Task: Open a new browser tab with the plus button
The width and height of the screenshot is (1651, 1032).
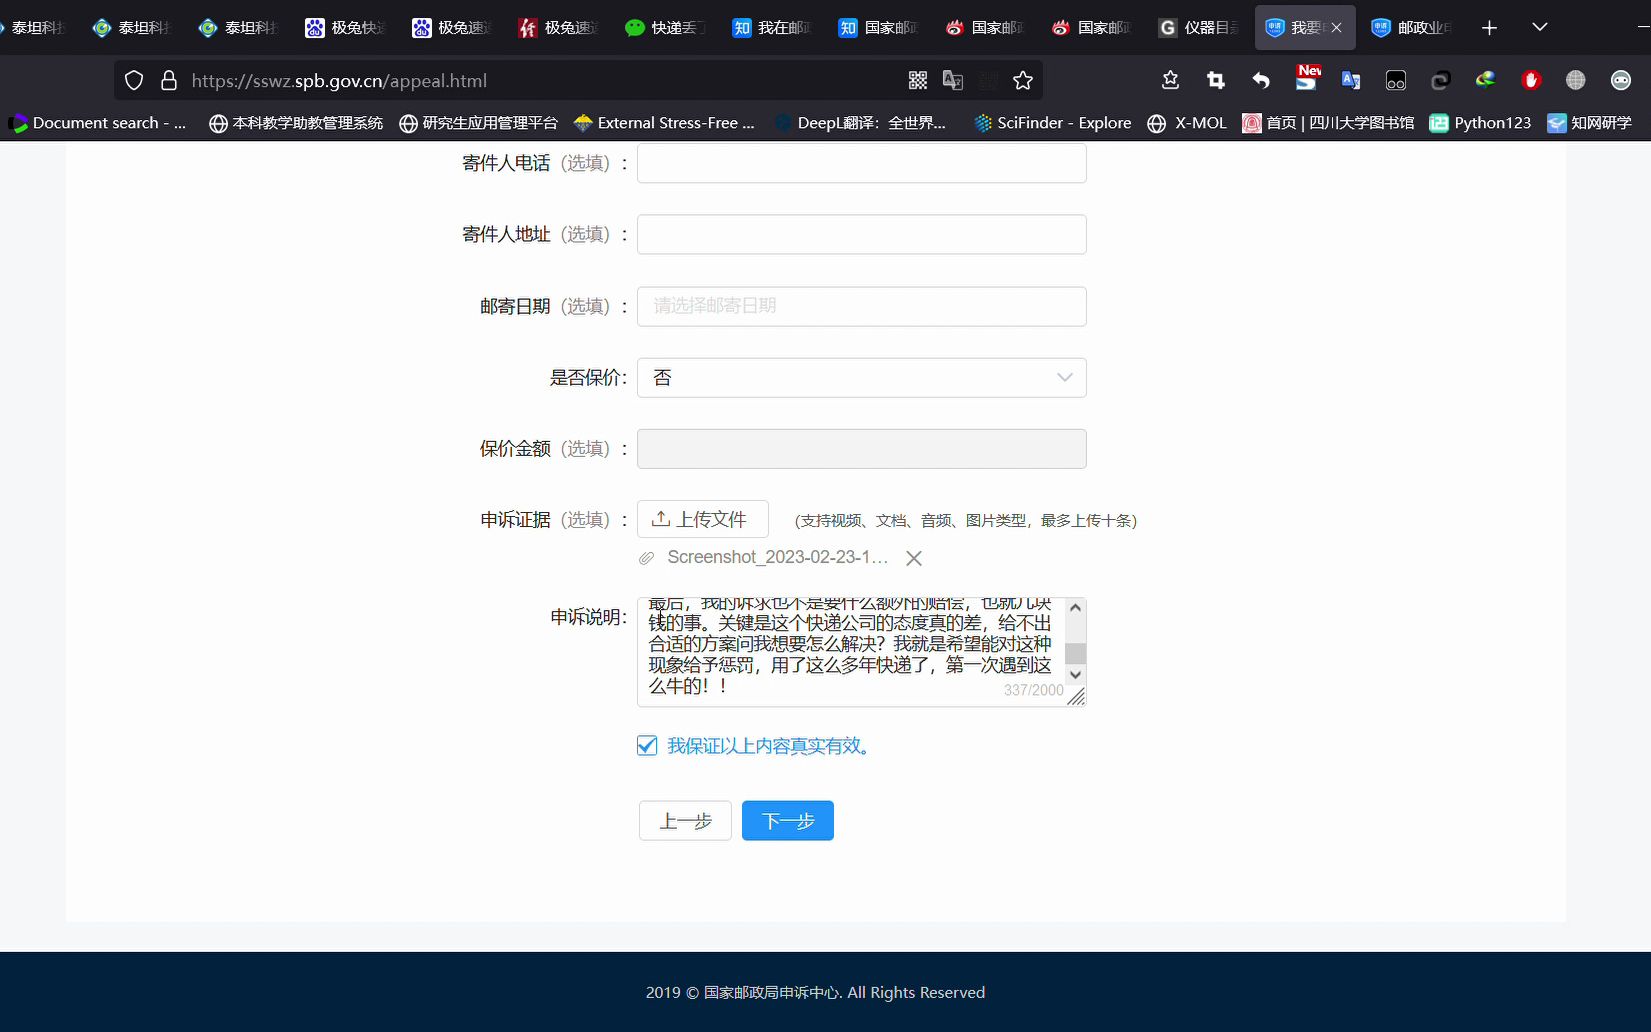Action: 1489,28
